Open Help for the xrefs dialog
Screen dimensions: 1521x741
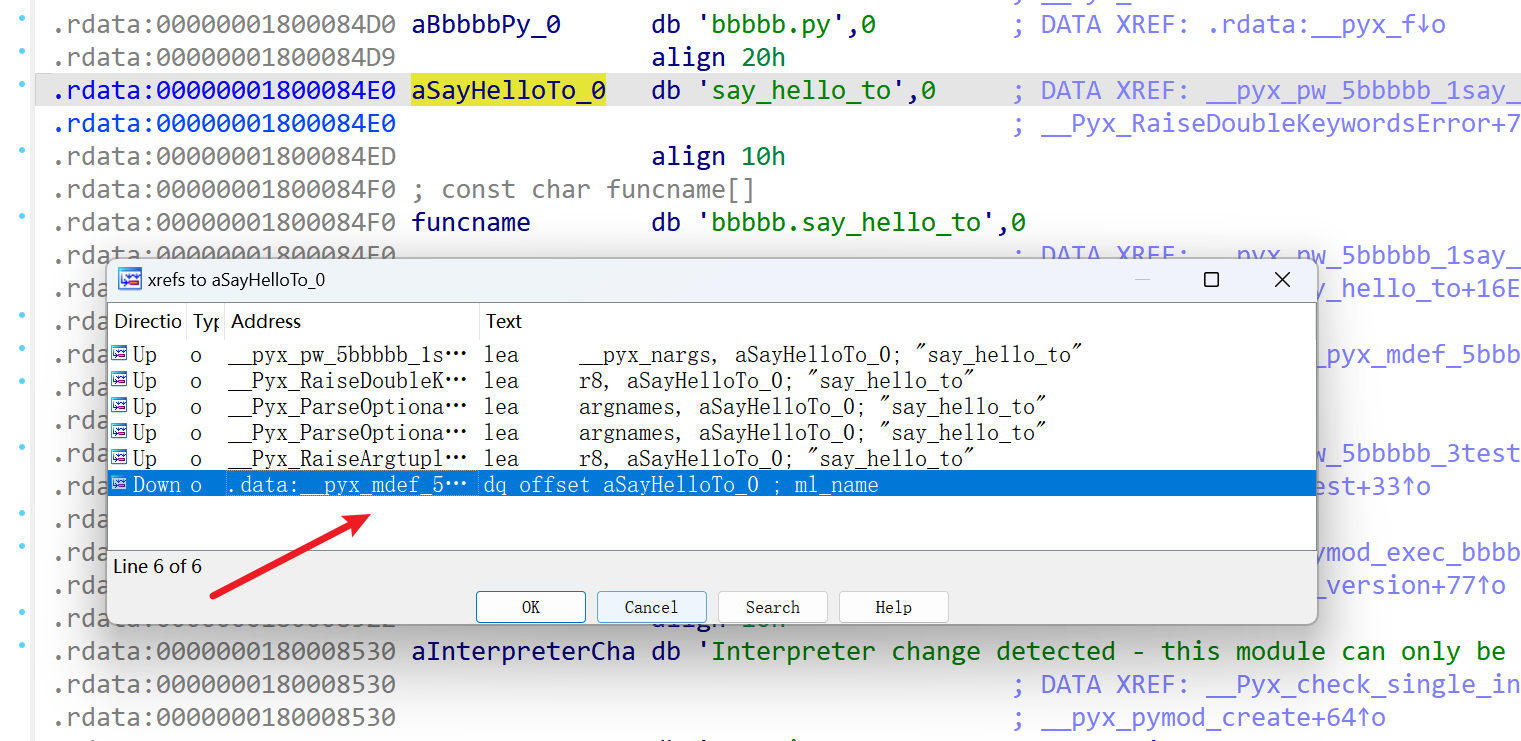point(893,607)
